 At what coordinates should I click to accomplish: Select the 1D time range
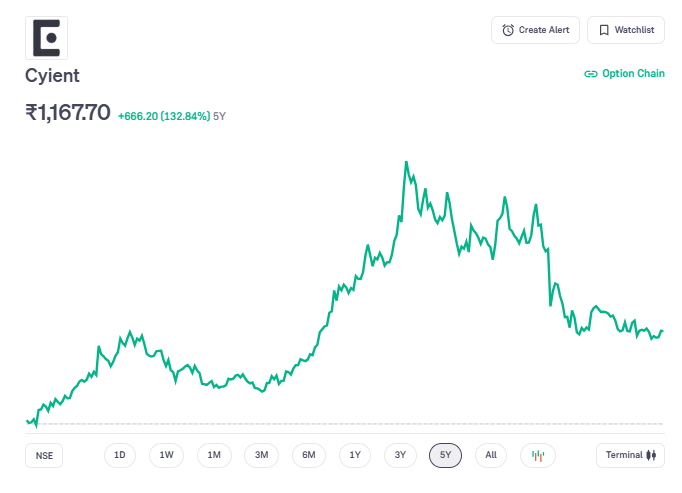[x=120, y=456]
